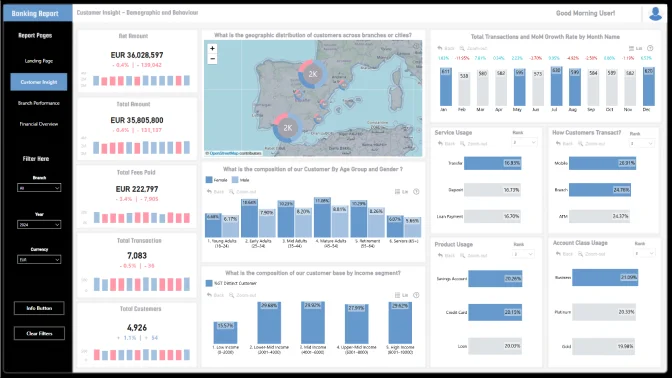Open info help icon in Age Group chart

[x=416, y=192]
